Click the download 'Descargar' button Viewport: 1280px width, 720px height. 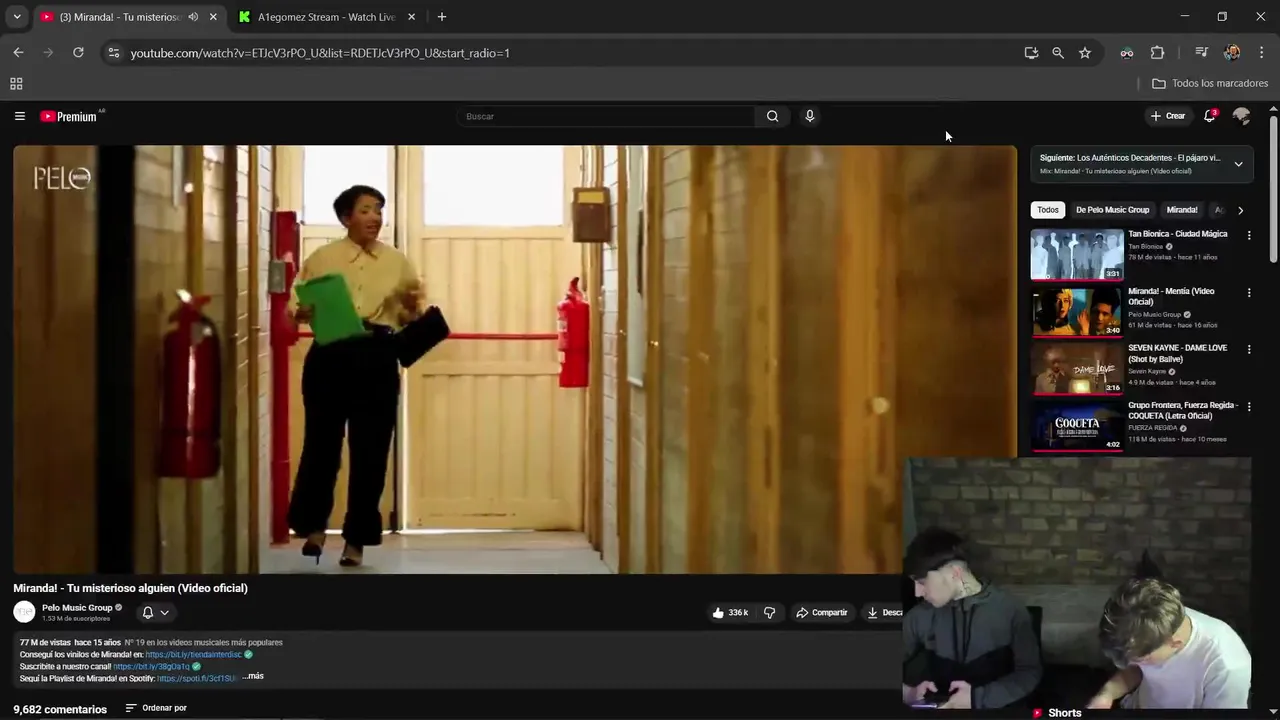pyautogui.click(x=883, y=612)
